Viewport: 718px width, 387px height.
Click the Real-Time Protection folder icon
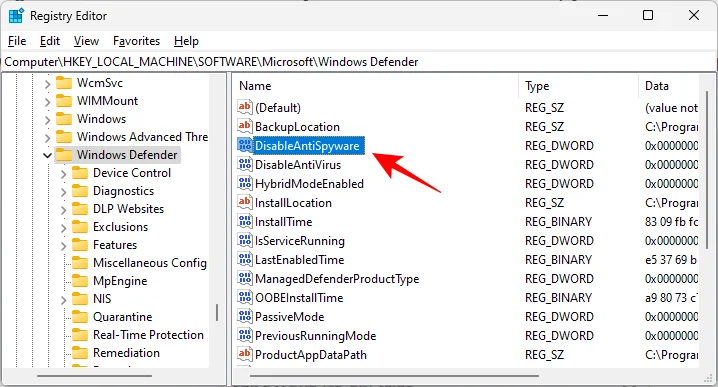tap(80, 335)
